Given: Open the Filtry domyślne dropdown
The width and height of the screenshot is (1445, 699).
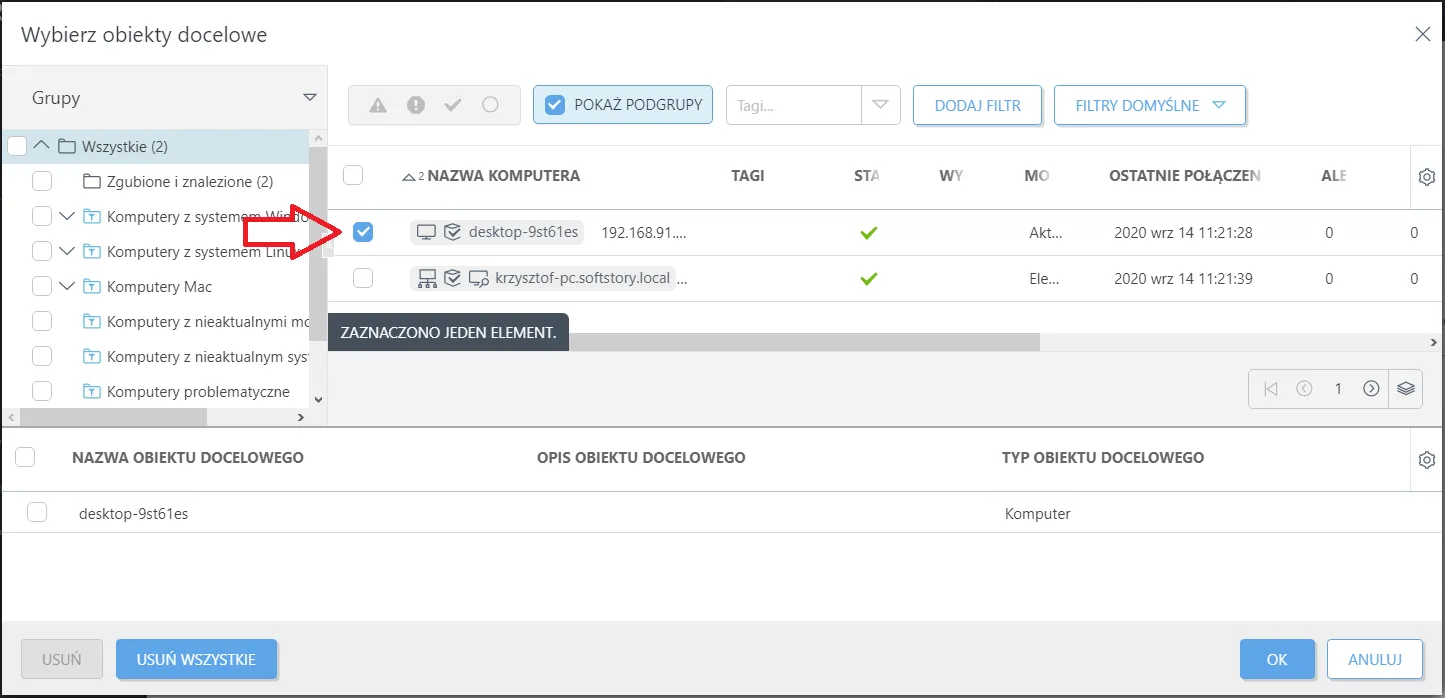Looking at the screenshot, I should [x=1150, y=105].
